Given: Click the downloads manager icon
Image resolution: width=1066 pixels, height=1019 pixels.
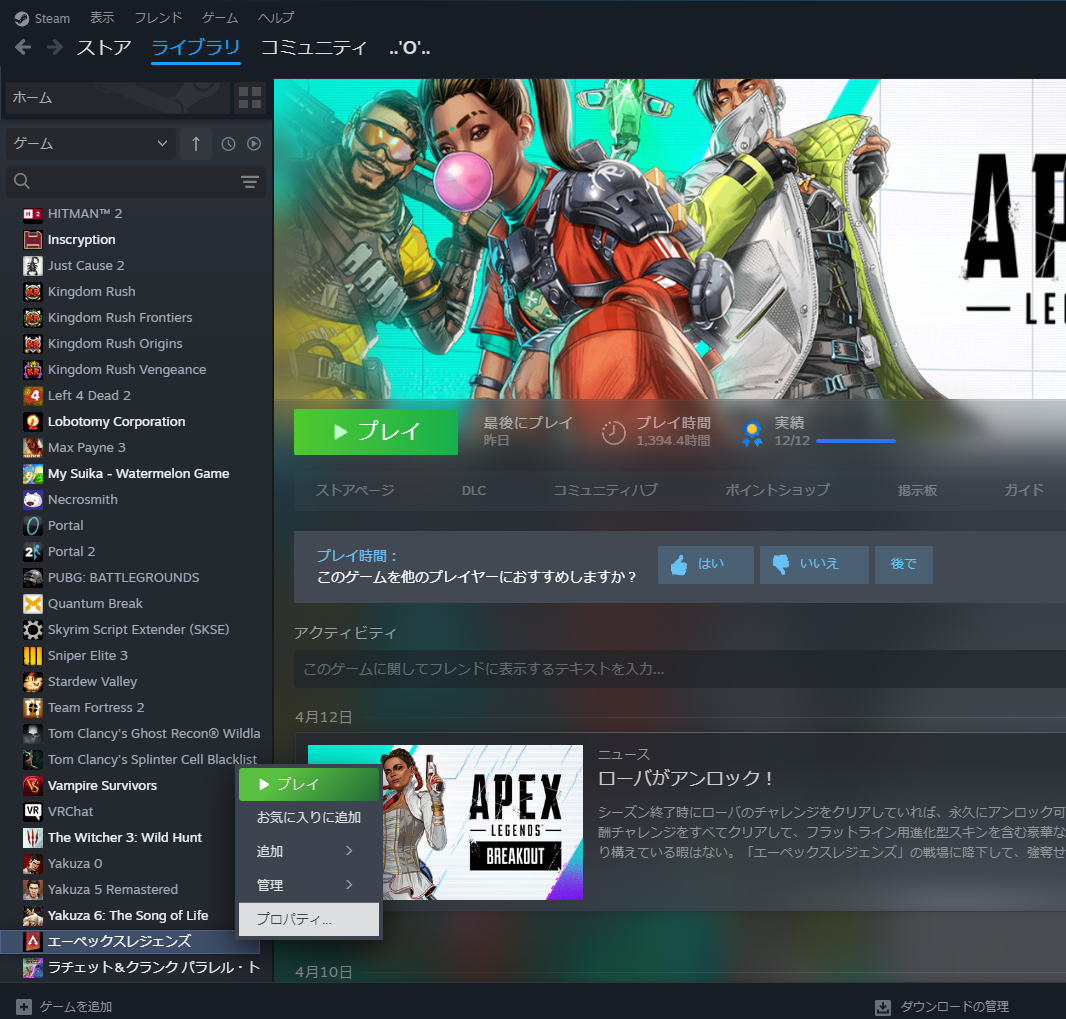Looking at the screenshot, I should (882, 1007).
